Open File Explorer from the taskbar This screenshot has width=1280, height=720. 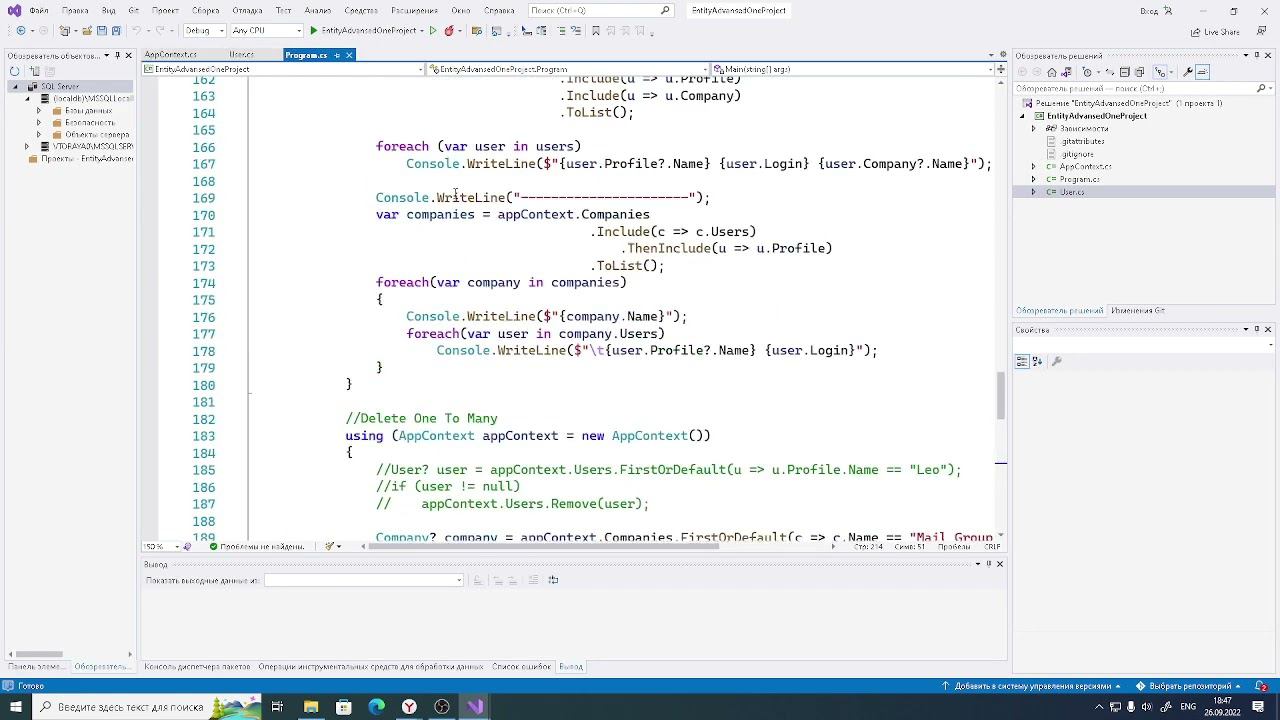pos(311,707)
